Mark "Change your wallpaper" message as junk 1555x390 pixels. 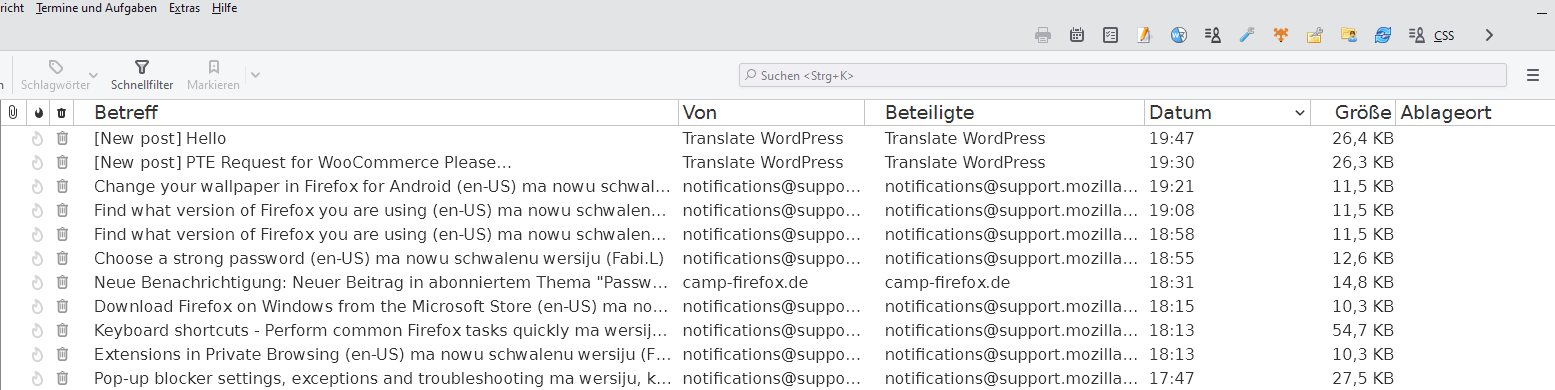(x=38, y=186)
